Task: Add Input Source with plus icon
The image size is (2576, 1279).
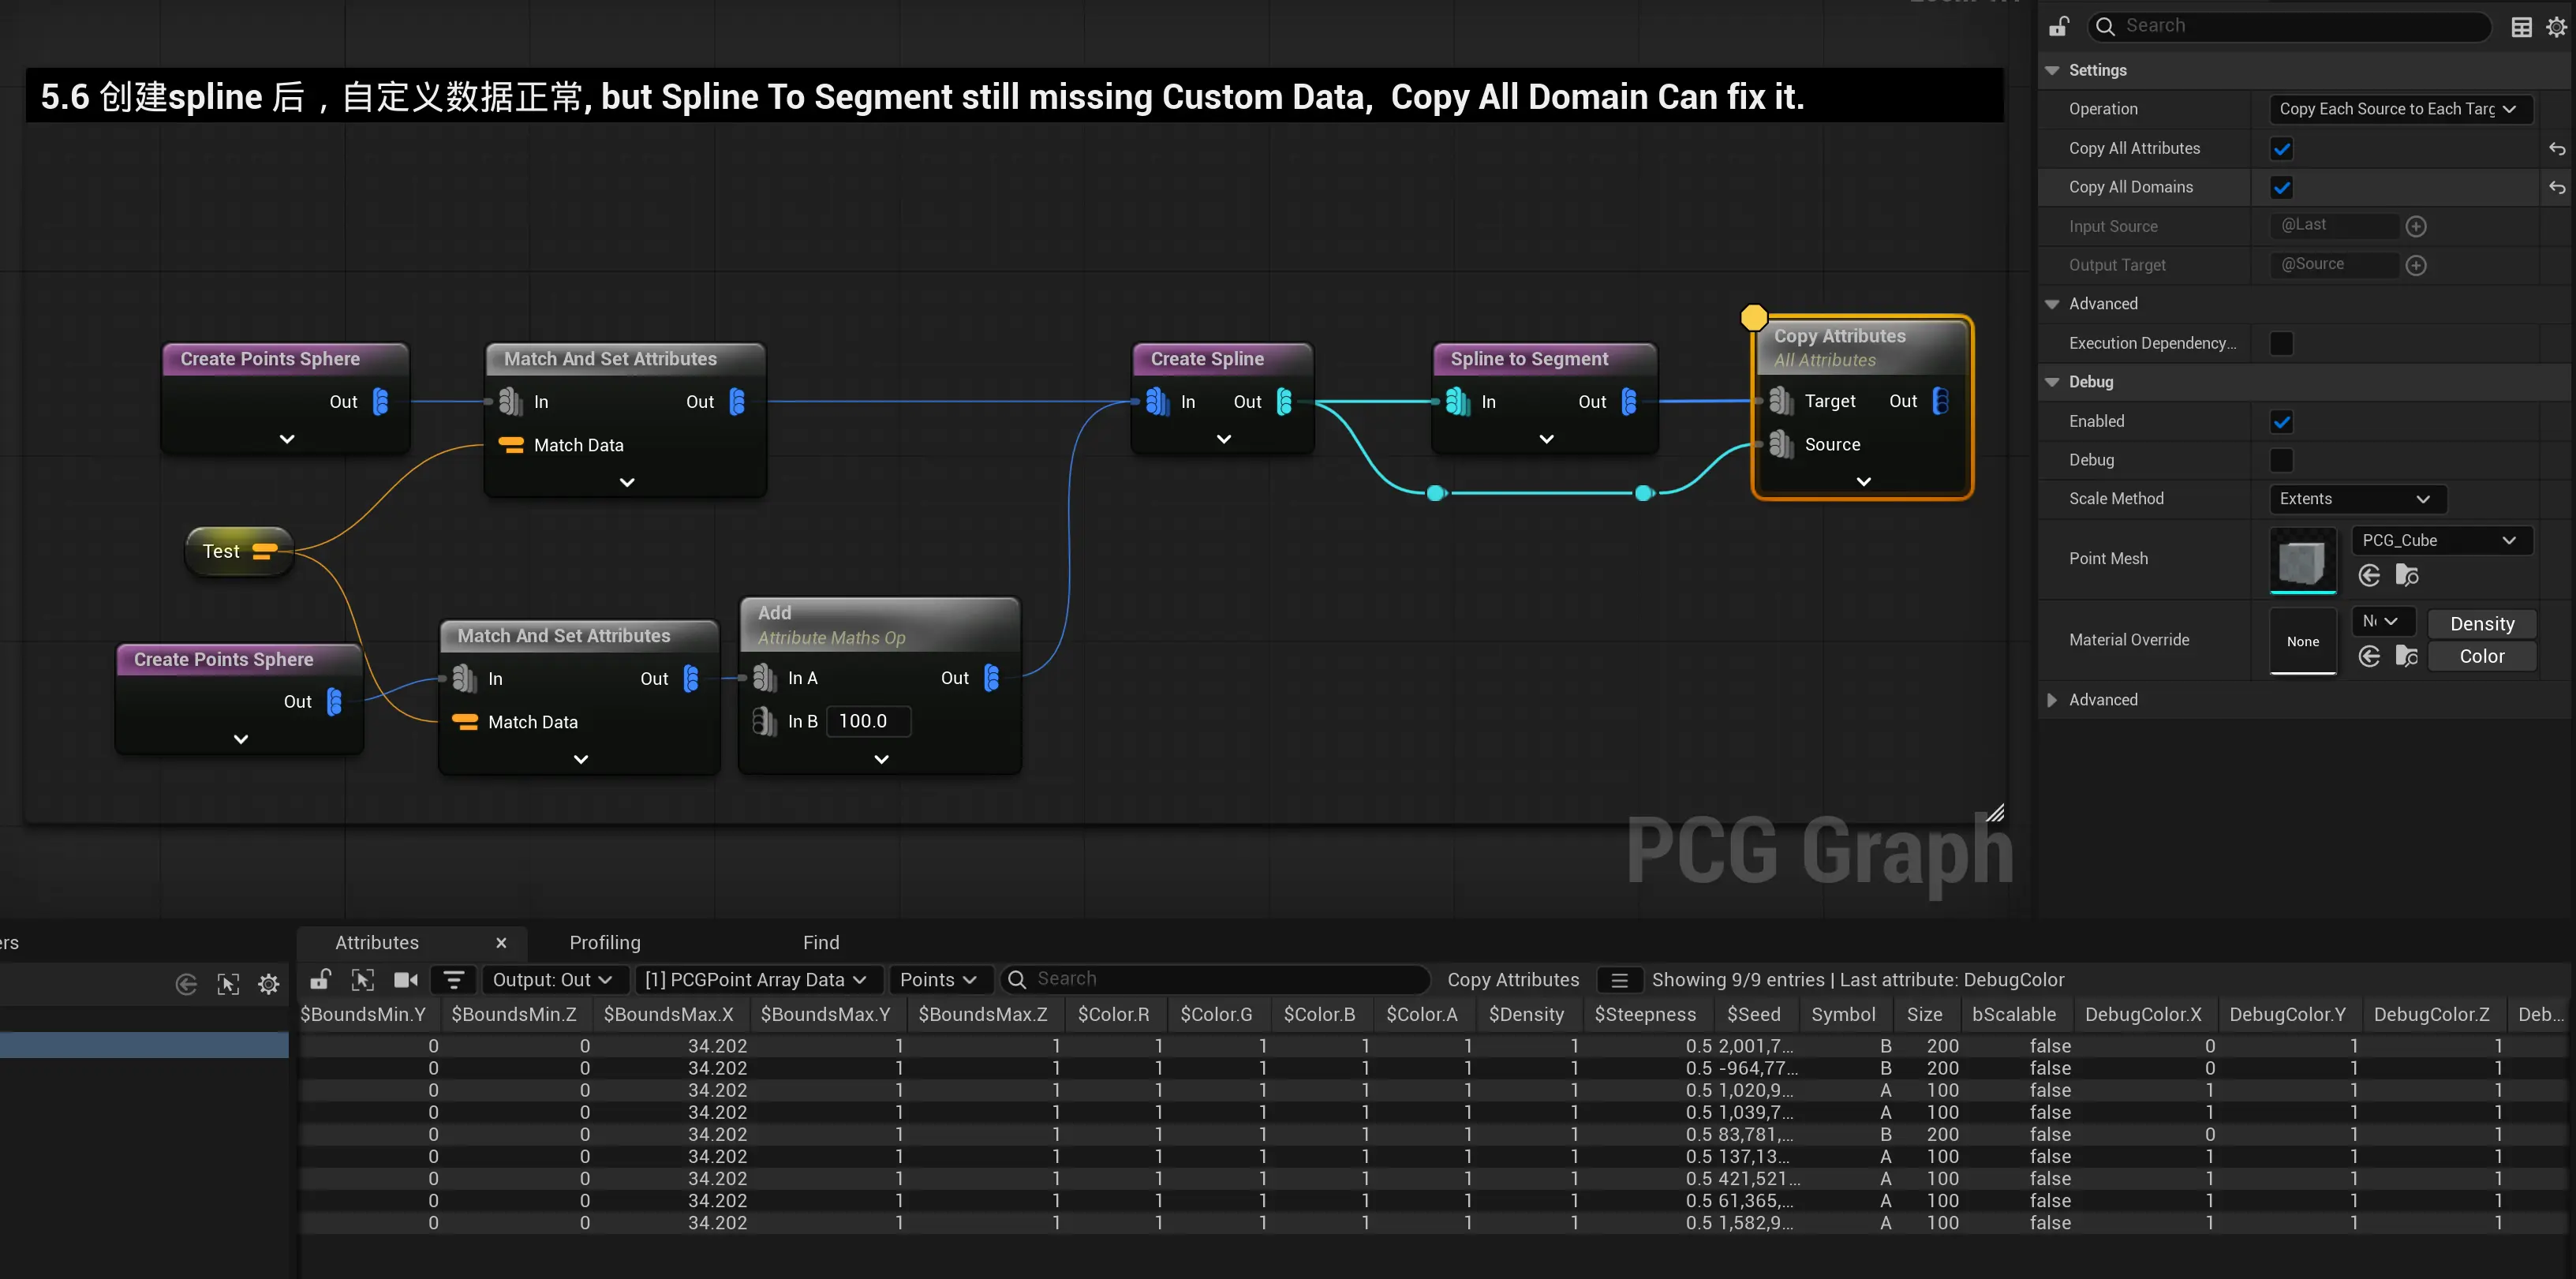Action: [2416, 227]
